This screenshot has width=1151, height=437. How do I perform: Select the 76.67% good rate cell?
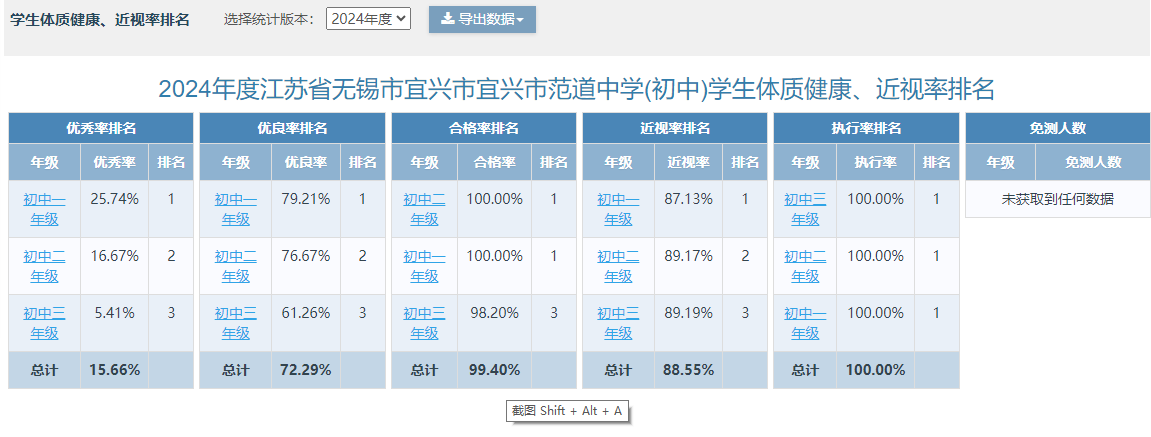(x=306, y=266)
